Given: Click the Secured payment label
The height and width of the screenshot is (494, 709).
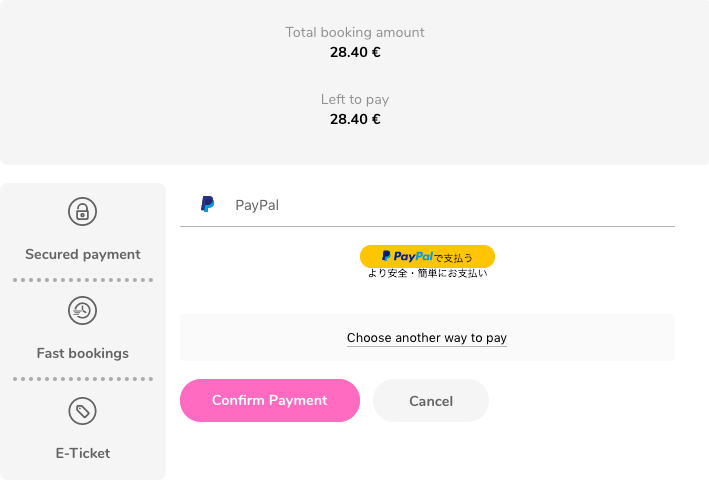Looking at the screenshot, I should pos(83,254).
